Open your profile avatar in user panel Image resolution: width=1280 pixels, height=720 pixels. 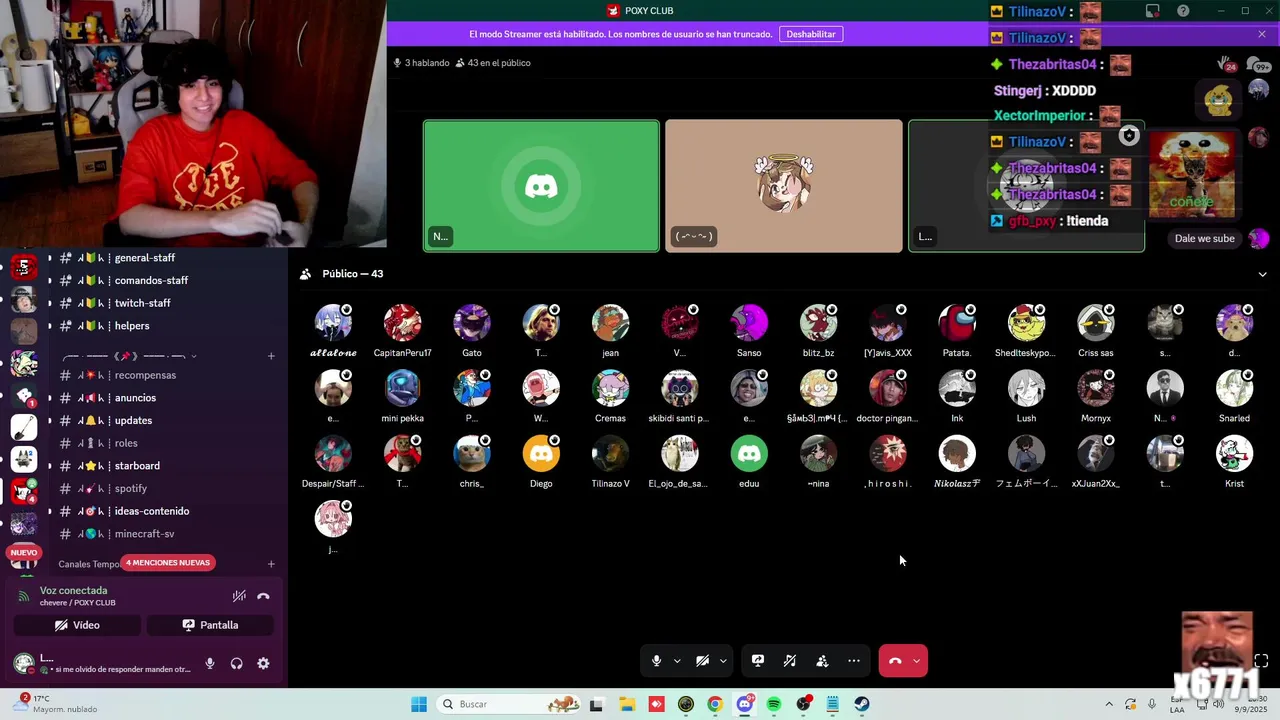pos(24,663)
